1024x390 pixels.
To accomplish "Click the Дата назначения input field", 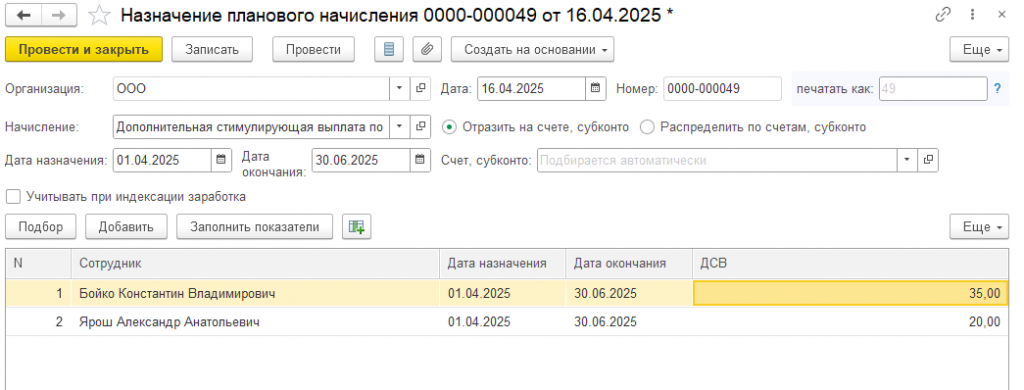I will (162, 160).
